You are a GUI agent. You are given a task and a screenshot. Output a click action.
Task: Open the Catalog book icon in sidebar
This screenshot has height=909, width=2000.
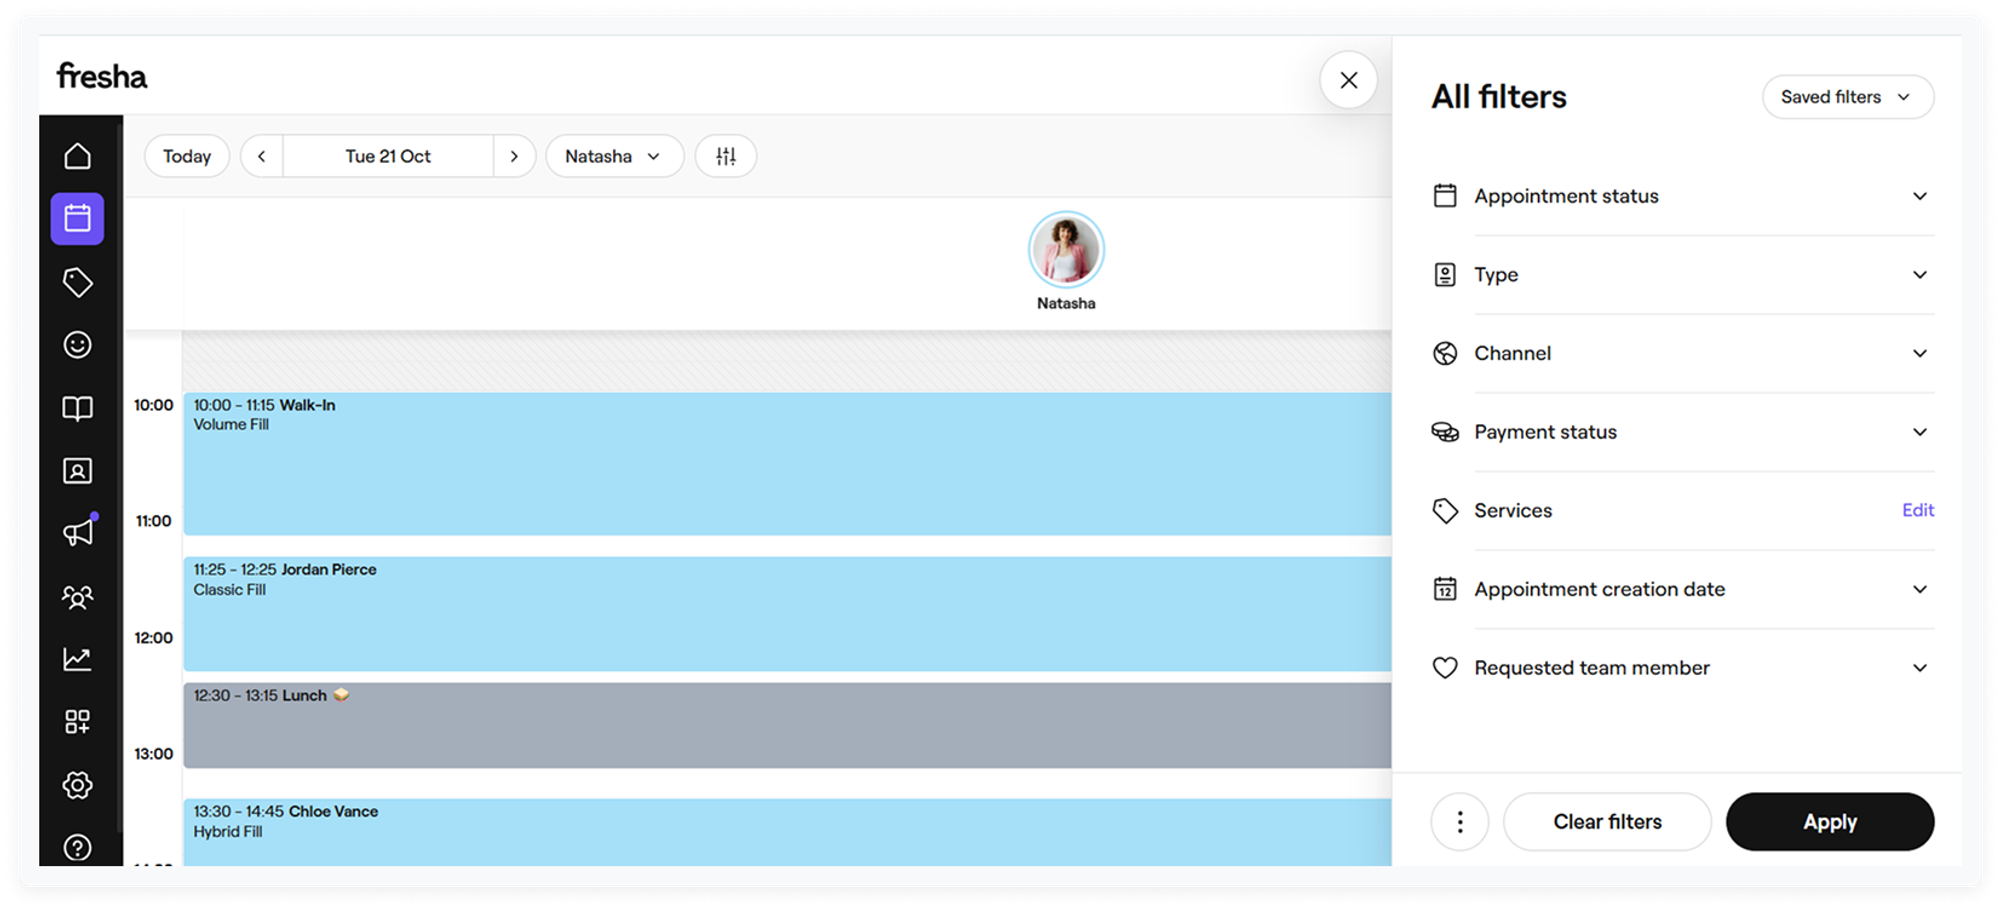coord(77,408)
